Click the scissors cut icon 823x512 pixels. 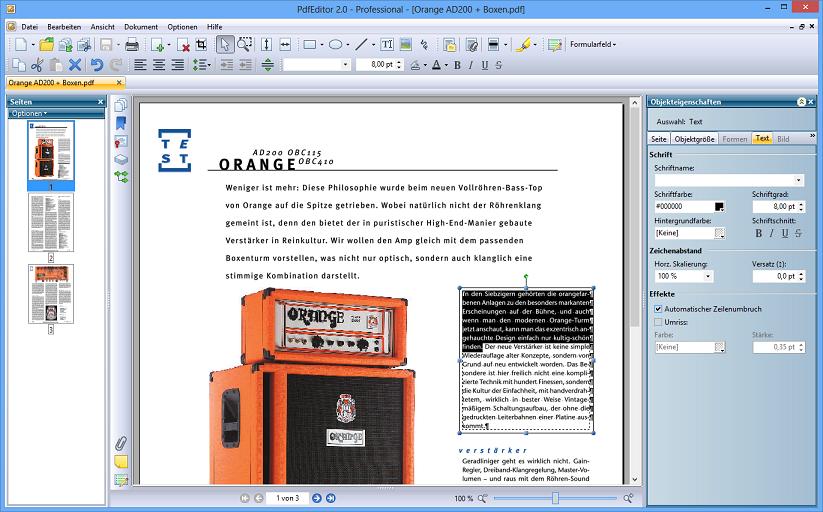point(37,65)
